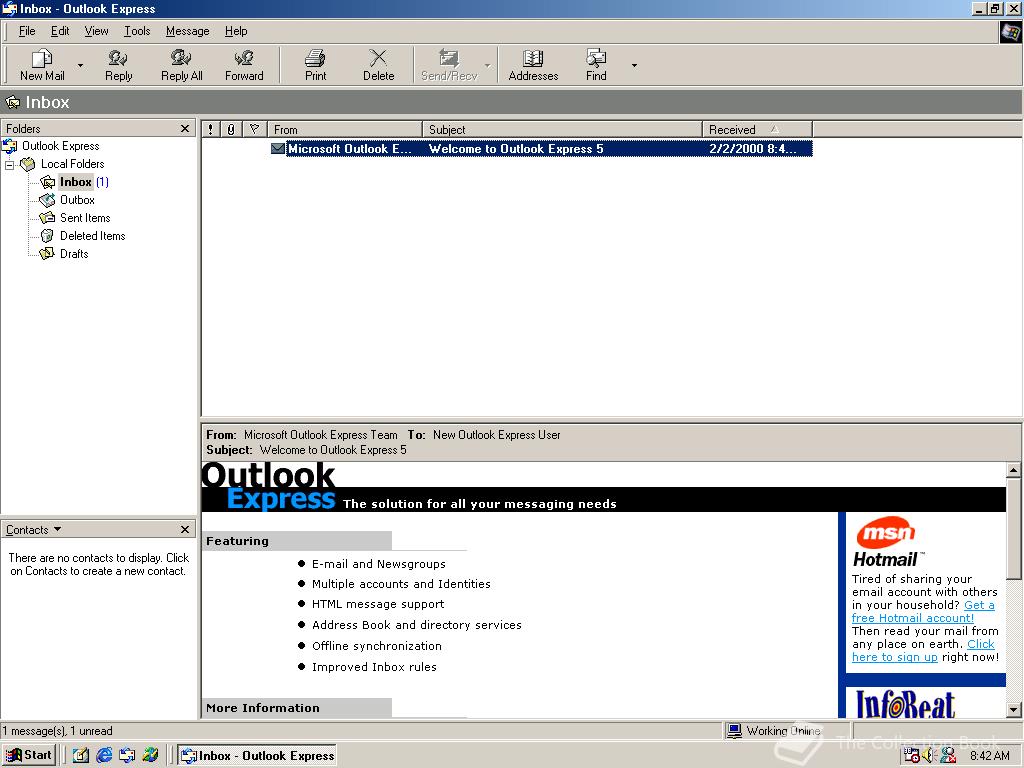Close the Folders pane

click(x=185, y=129)
